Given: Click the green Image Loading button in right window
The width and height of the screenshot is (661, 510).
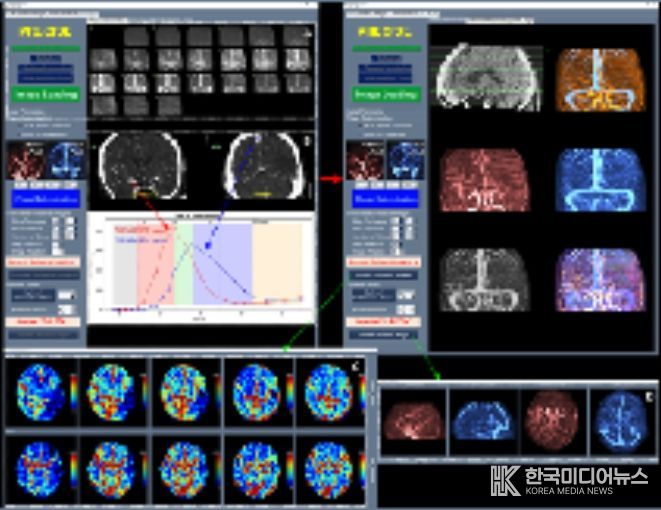Looking at the screenshot, I should click(385, 95).
